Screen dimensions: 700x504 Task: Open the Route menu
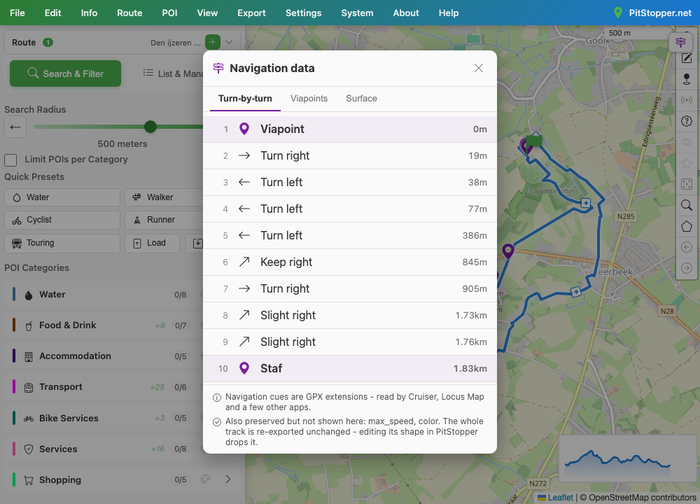click(x=129, y=13)
